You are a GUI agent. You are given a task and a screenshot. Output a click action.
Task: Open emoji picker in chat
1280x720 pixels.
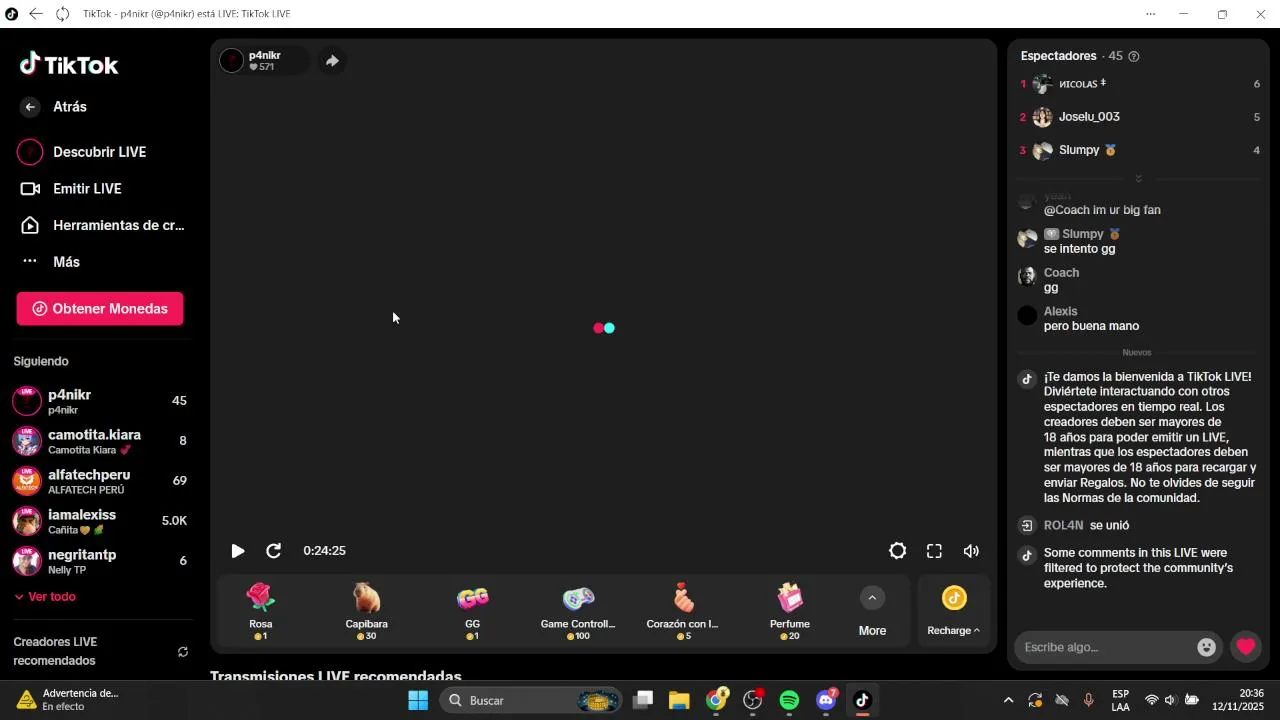1206,647
